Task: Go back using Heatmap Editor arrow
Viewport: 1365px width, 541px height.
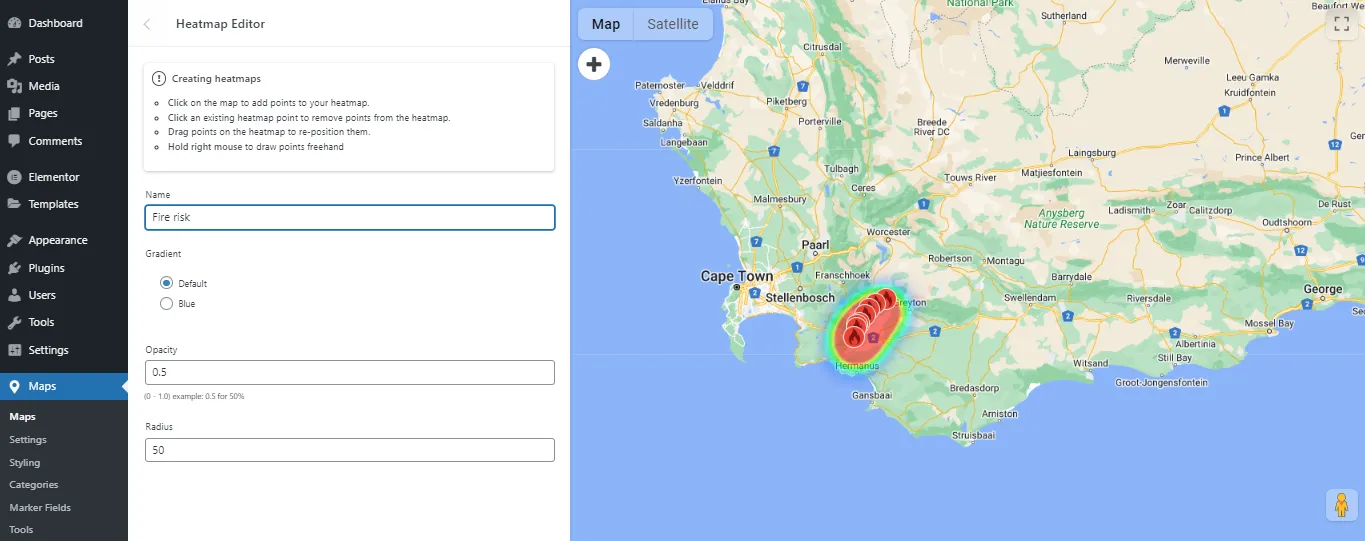Action: (x=147, y=24)
